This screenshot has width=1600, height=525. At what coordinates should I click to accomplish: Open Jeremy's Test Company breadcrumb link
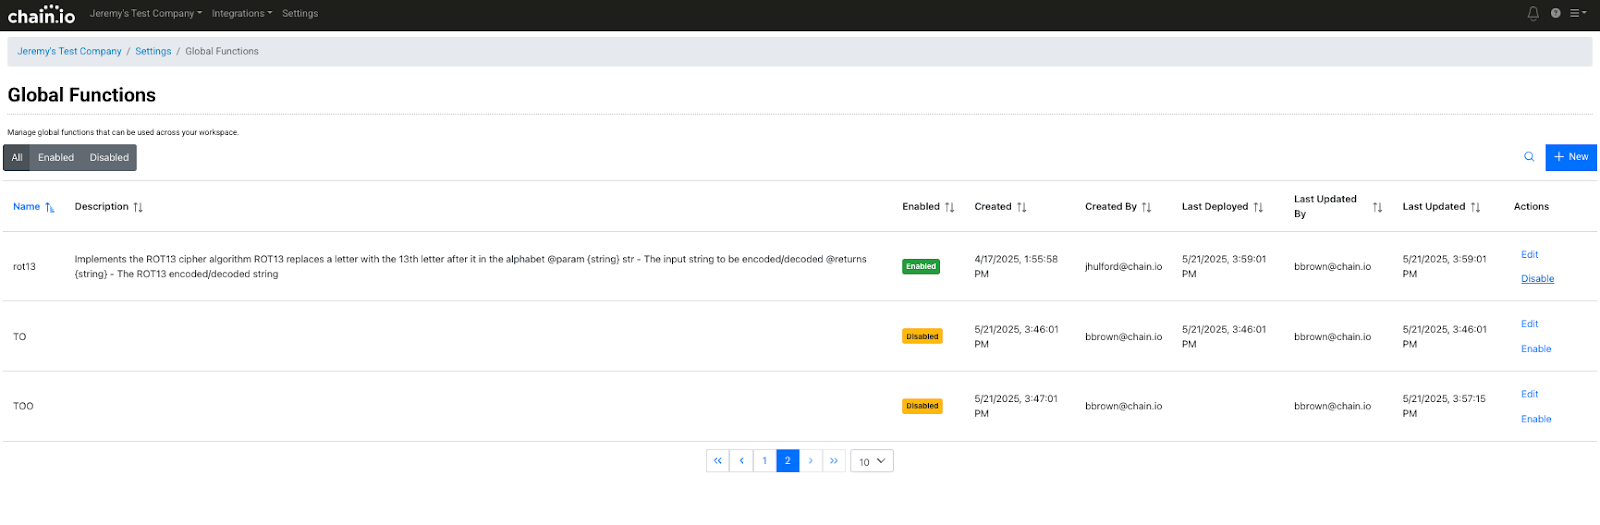[x=69, y=51]
